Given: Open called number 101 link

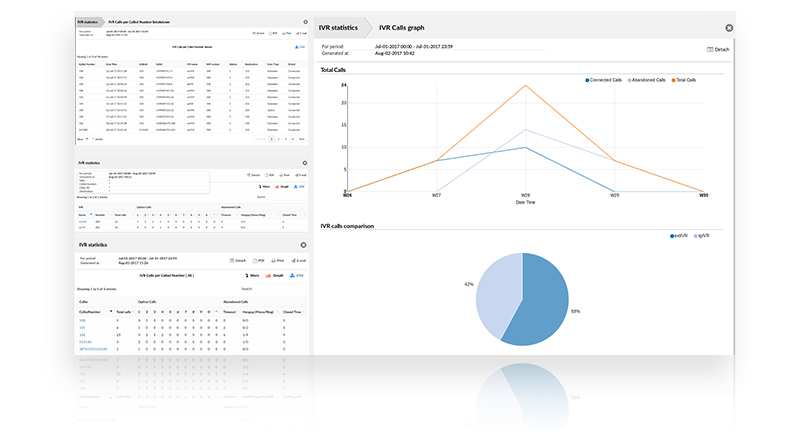Looking at the screenshot, I should pos(83,327).
